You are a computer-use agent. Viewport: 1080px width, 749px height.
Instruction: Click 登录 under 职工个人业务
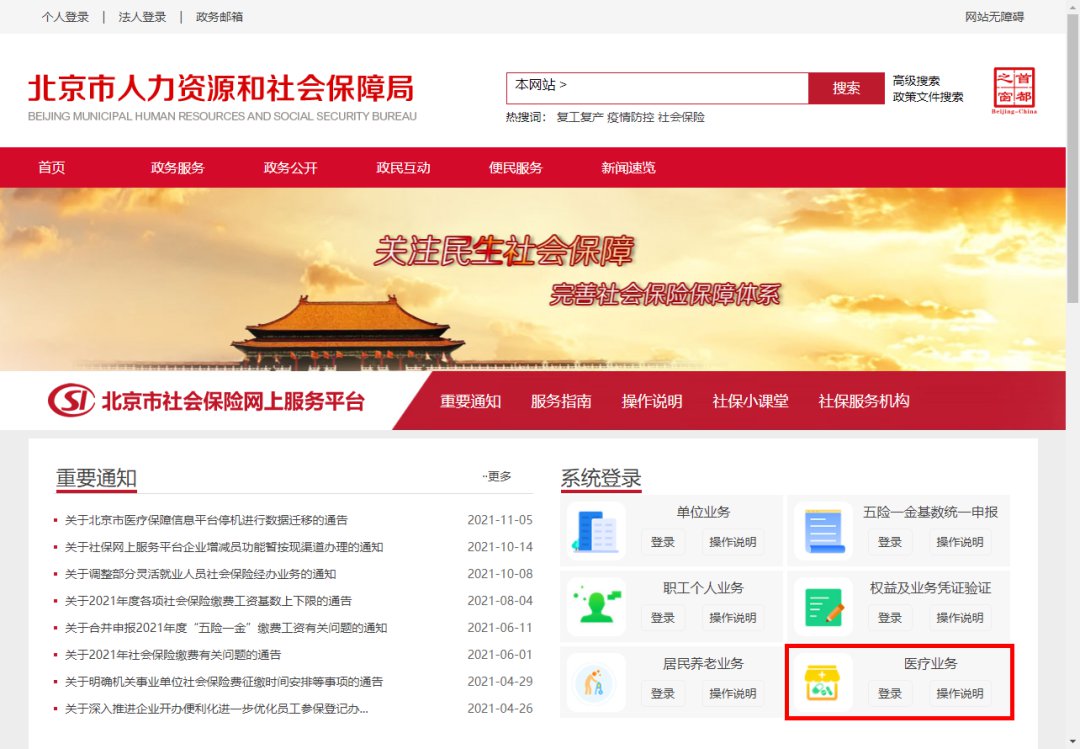pyautogui.click(x=663, y=618)
